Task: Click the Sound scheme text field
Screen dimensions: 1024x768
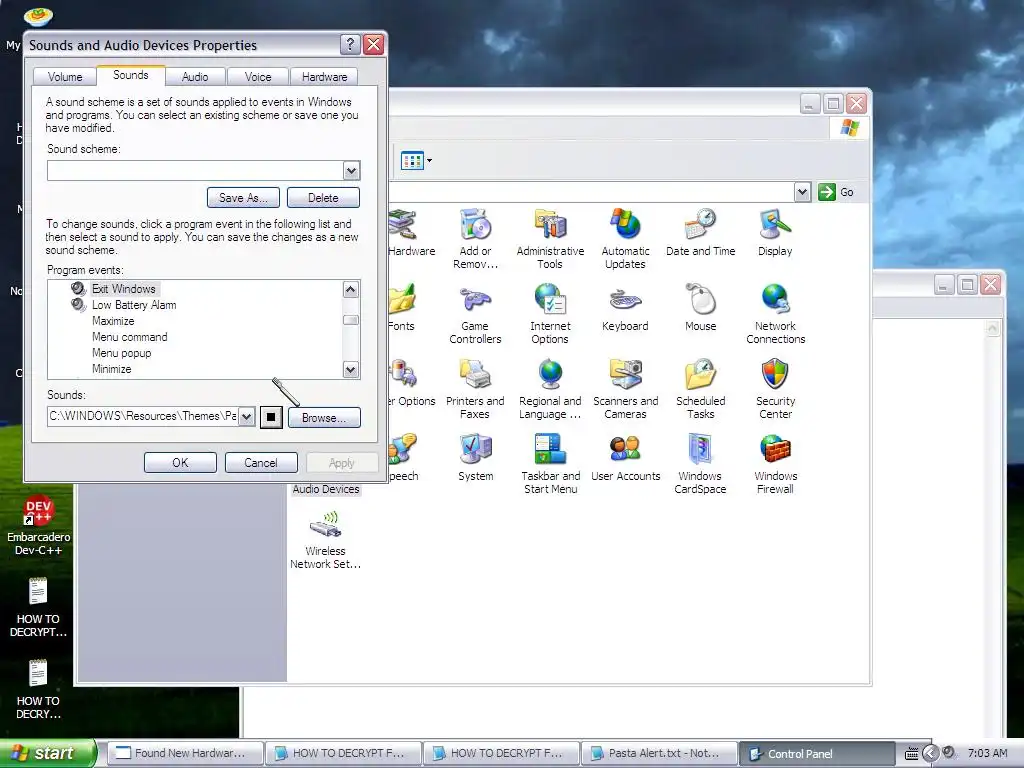Action: 195,171
